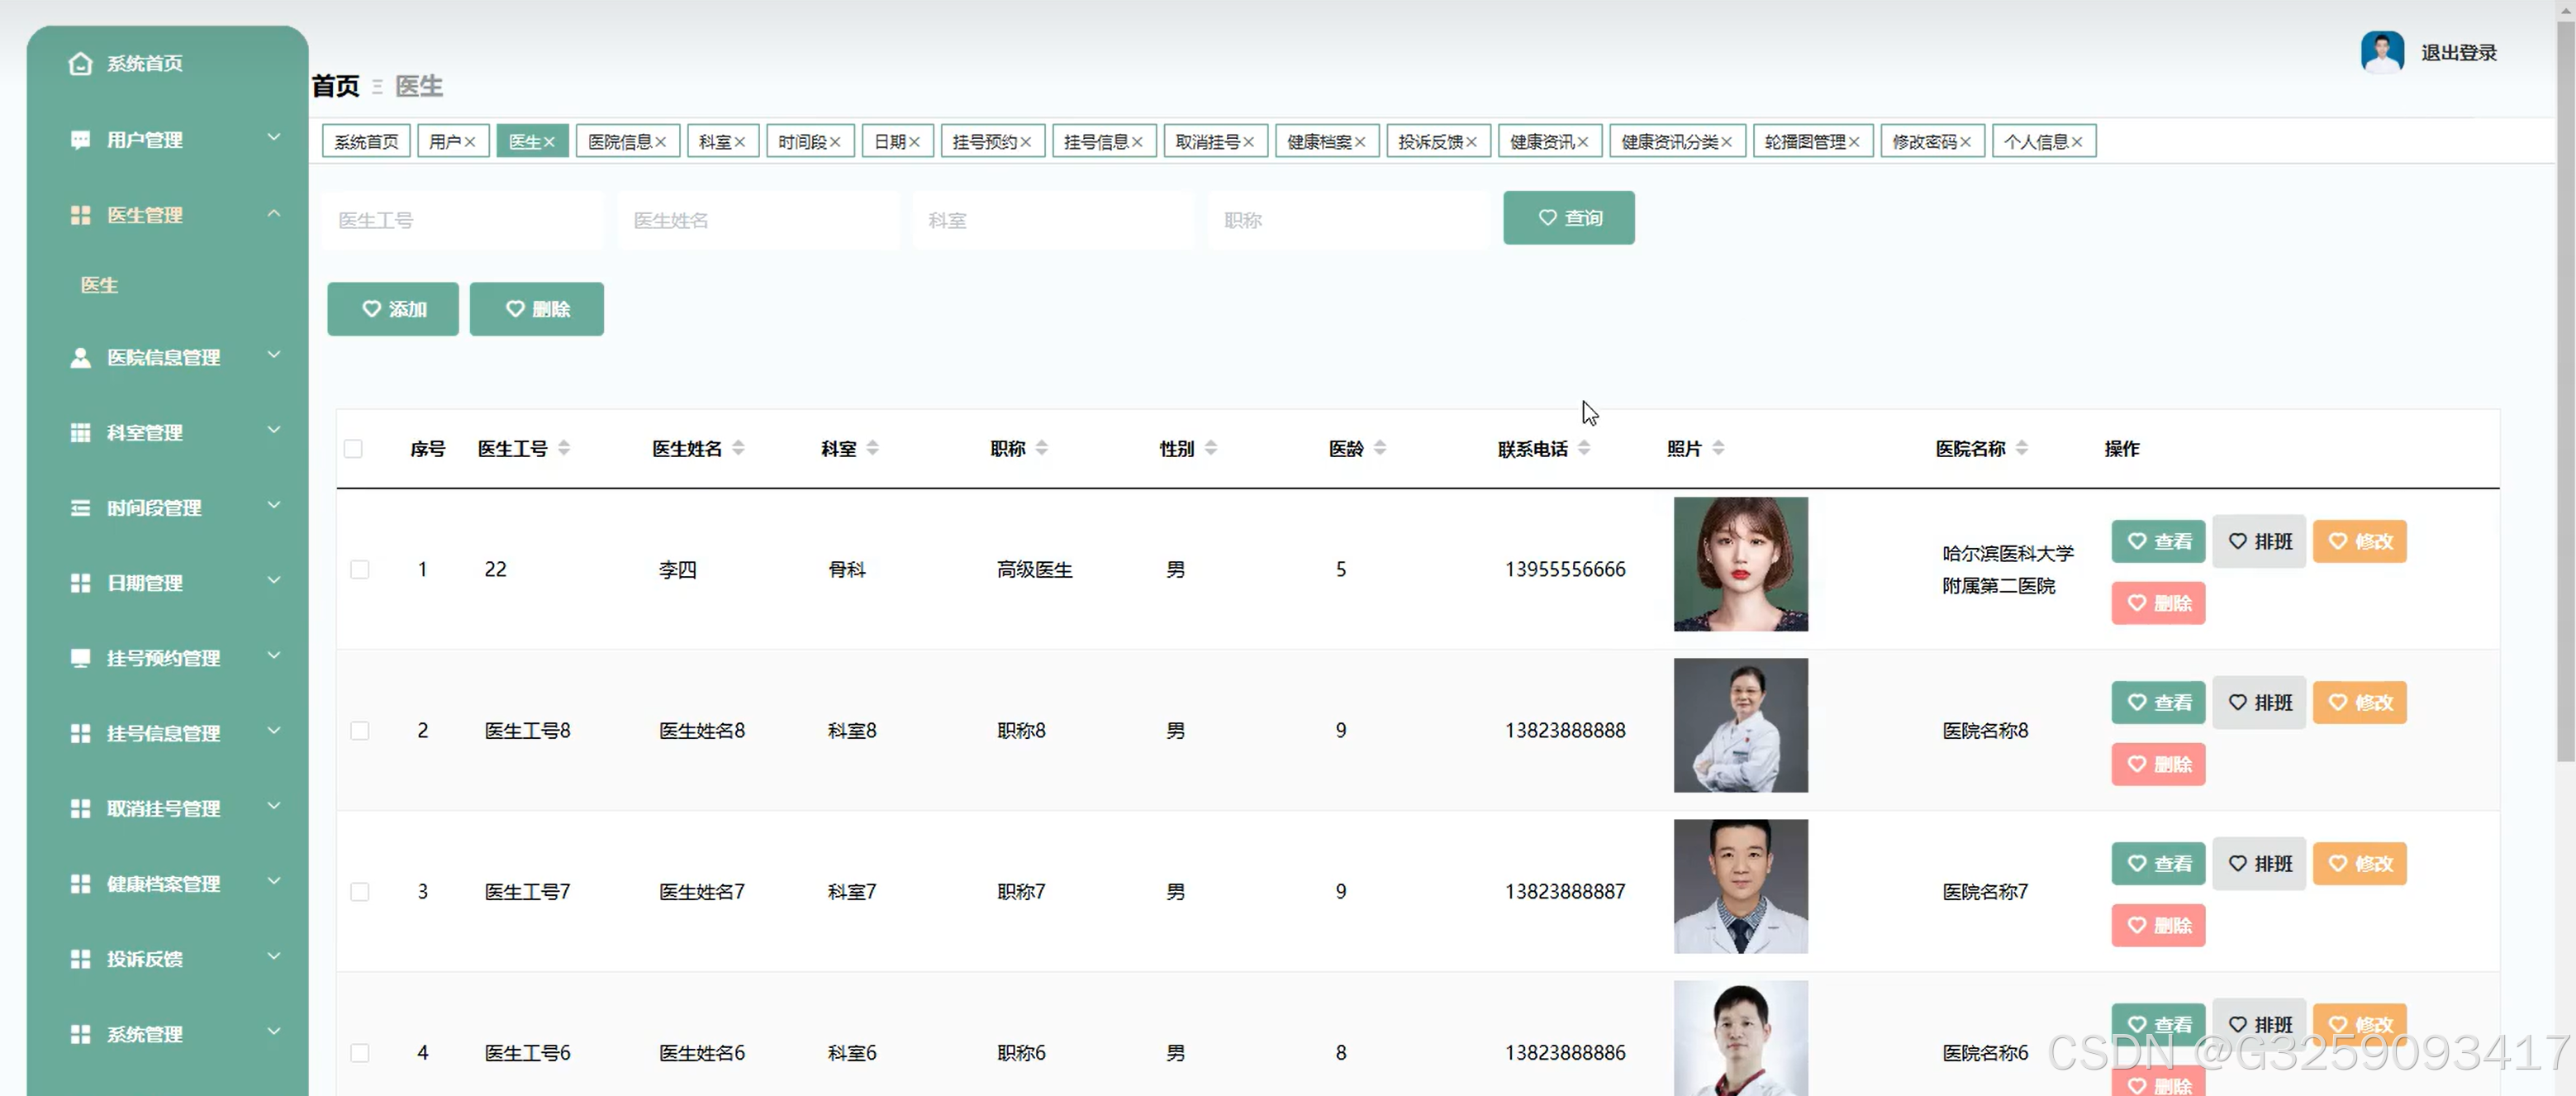Click the 查询 search button
Viewport: 2576px width, 1096px height.
1569,218
